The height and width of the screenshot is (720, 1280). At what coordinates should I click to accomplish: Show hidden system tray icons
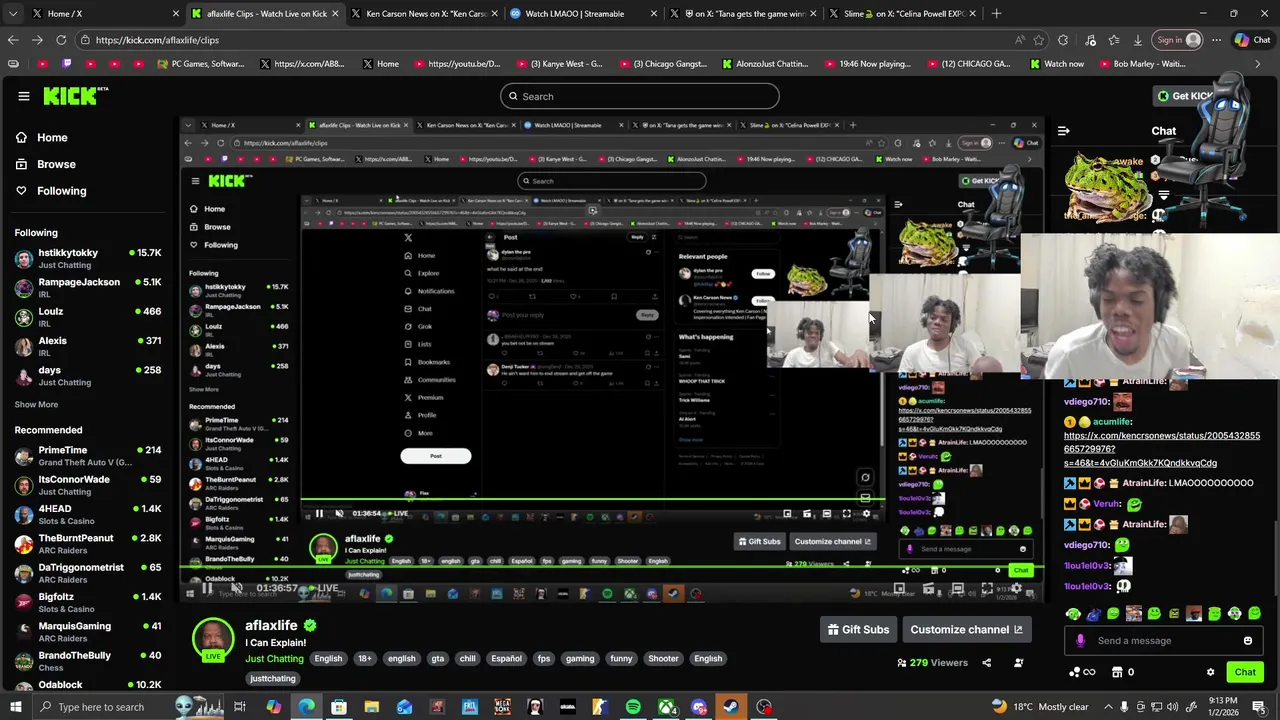click(1108, 707)
